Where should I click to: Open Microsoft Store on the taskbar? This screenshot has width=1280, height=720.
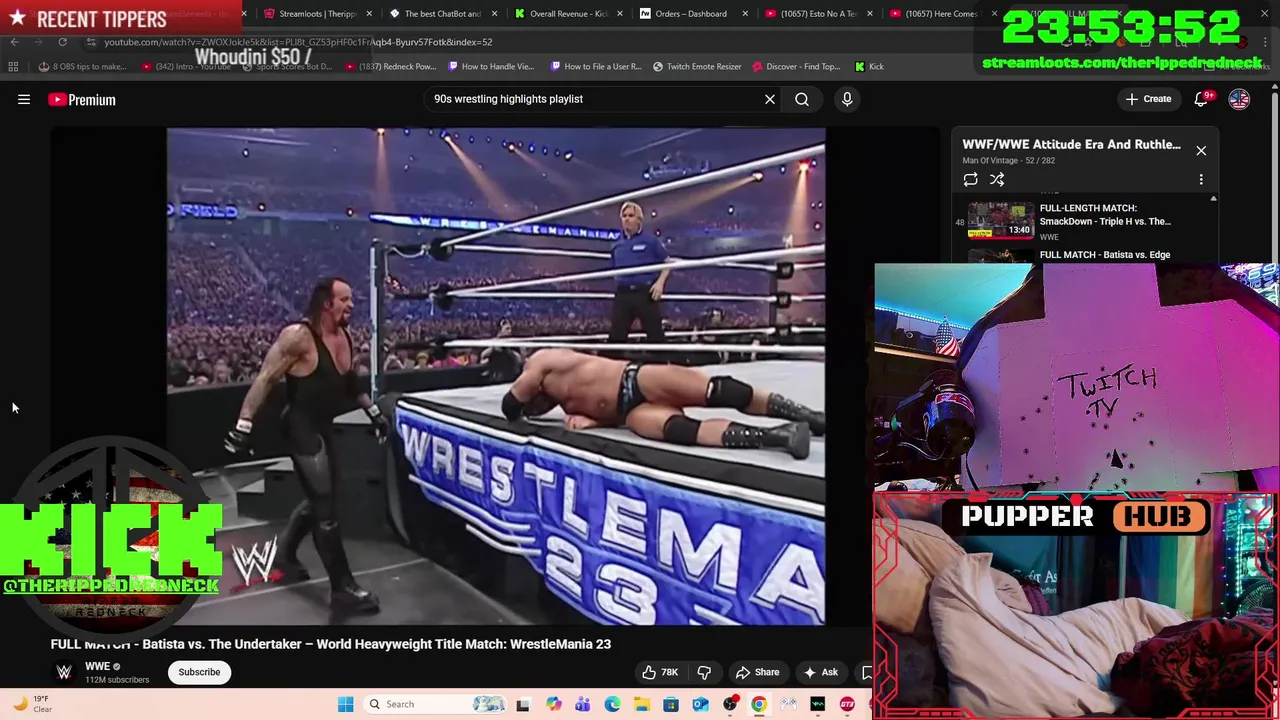pos(671,704)
